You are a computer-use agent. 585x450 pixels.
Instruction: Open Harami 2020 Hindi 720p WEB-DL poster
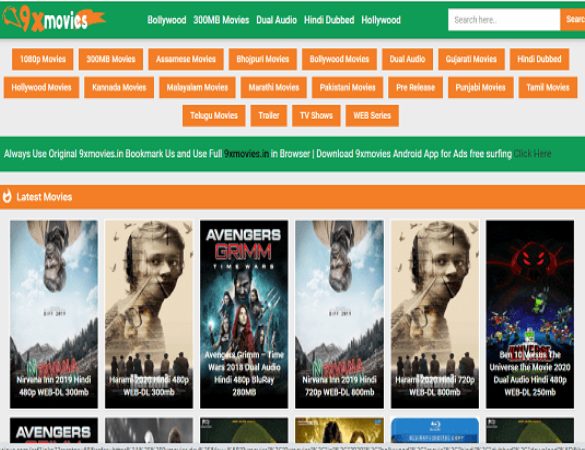[435, 314]
